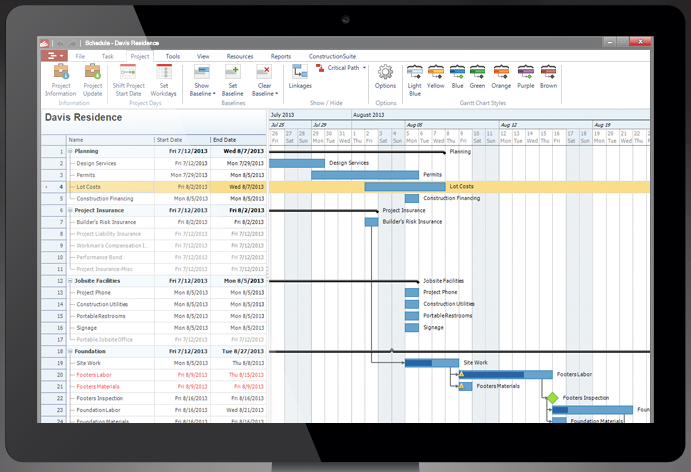Open the Options gear

coord(386,78)
